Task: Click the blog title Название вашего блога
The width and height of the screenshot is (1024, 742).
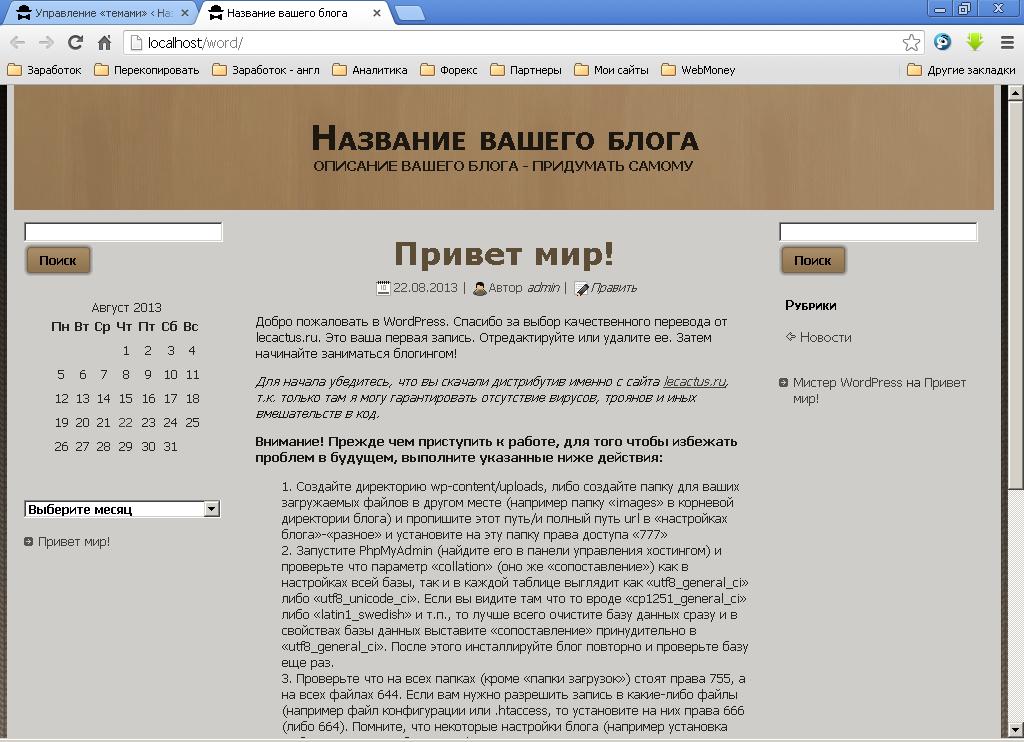Action: coord(505,138)
